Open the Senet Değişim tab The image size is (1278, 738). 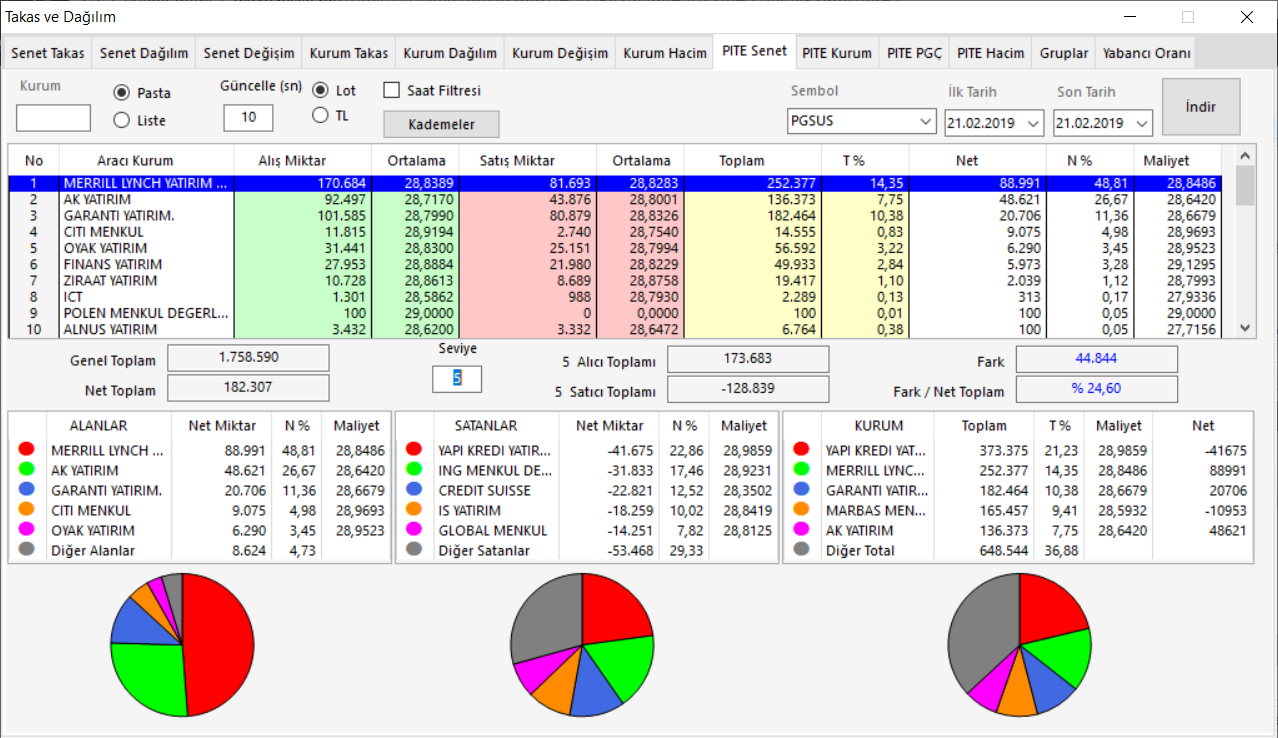point(249,53)
